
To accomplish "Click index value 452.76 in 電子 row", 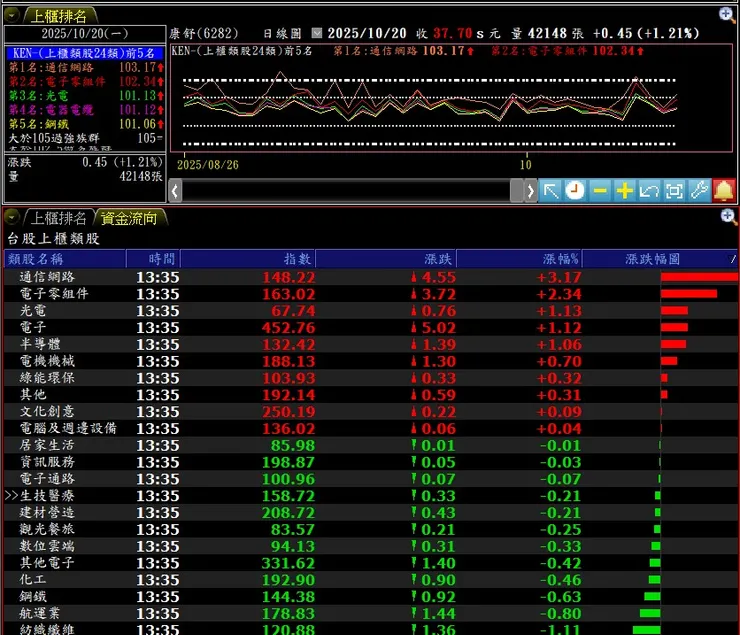I will (x=288, y=328).
